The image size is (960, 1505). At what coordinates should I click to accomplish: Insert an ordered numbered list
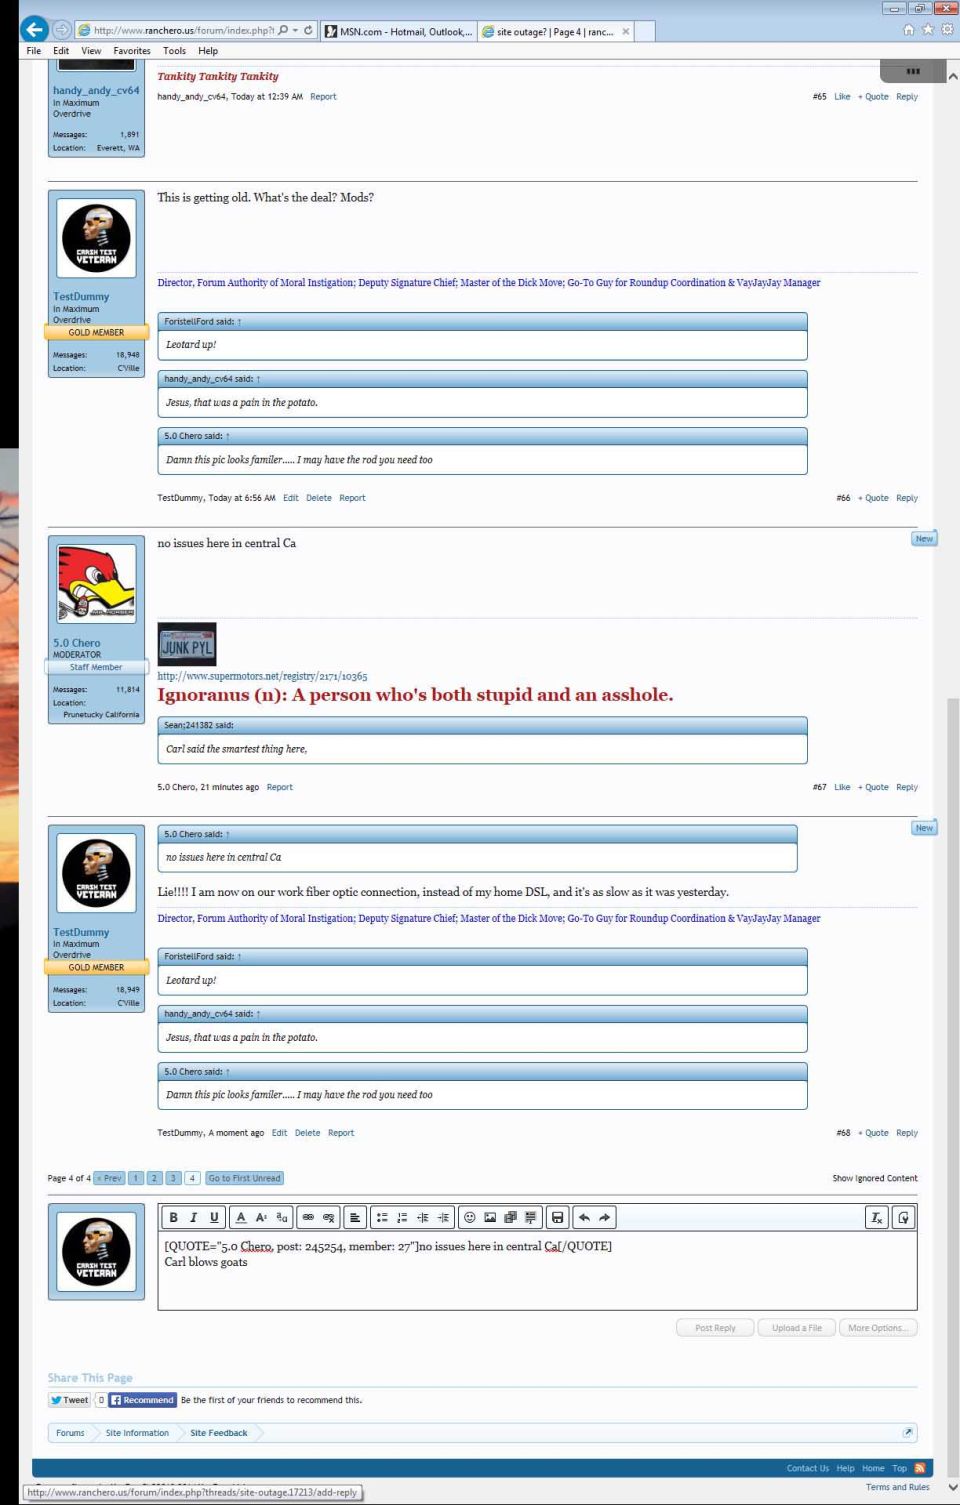coord(402,1217)
